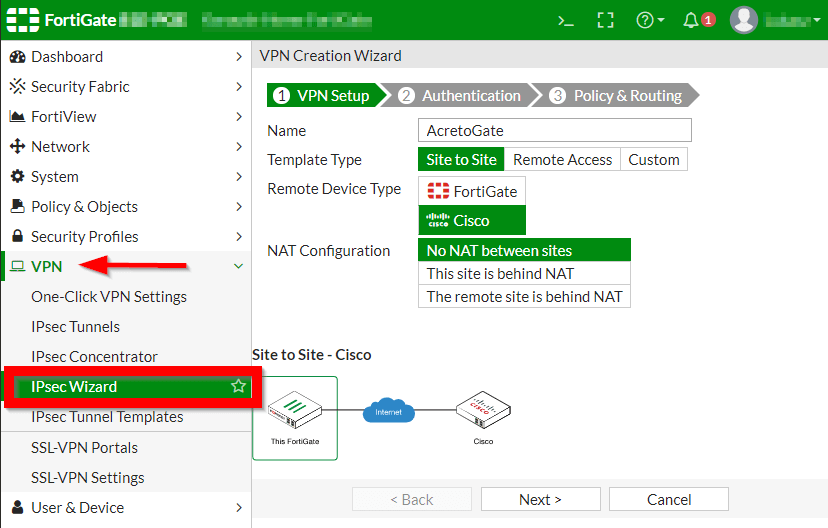The image size is (828, 528).
Task: Click the Cancel button
Action: 669,499
